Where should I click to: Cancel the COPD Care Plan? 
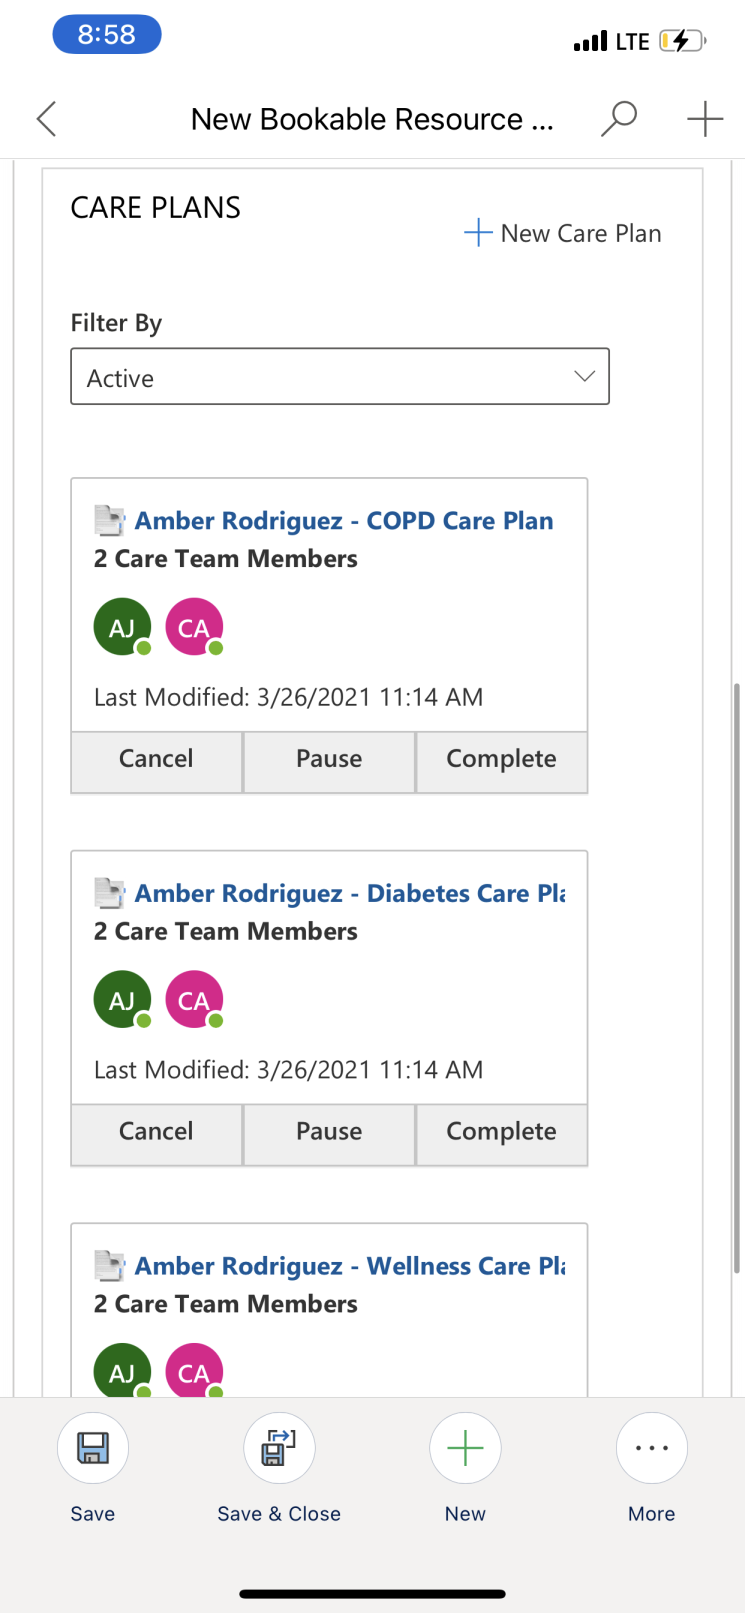tap(156, 759)
